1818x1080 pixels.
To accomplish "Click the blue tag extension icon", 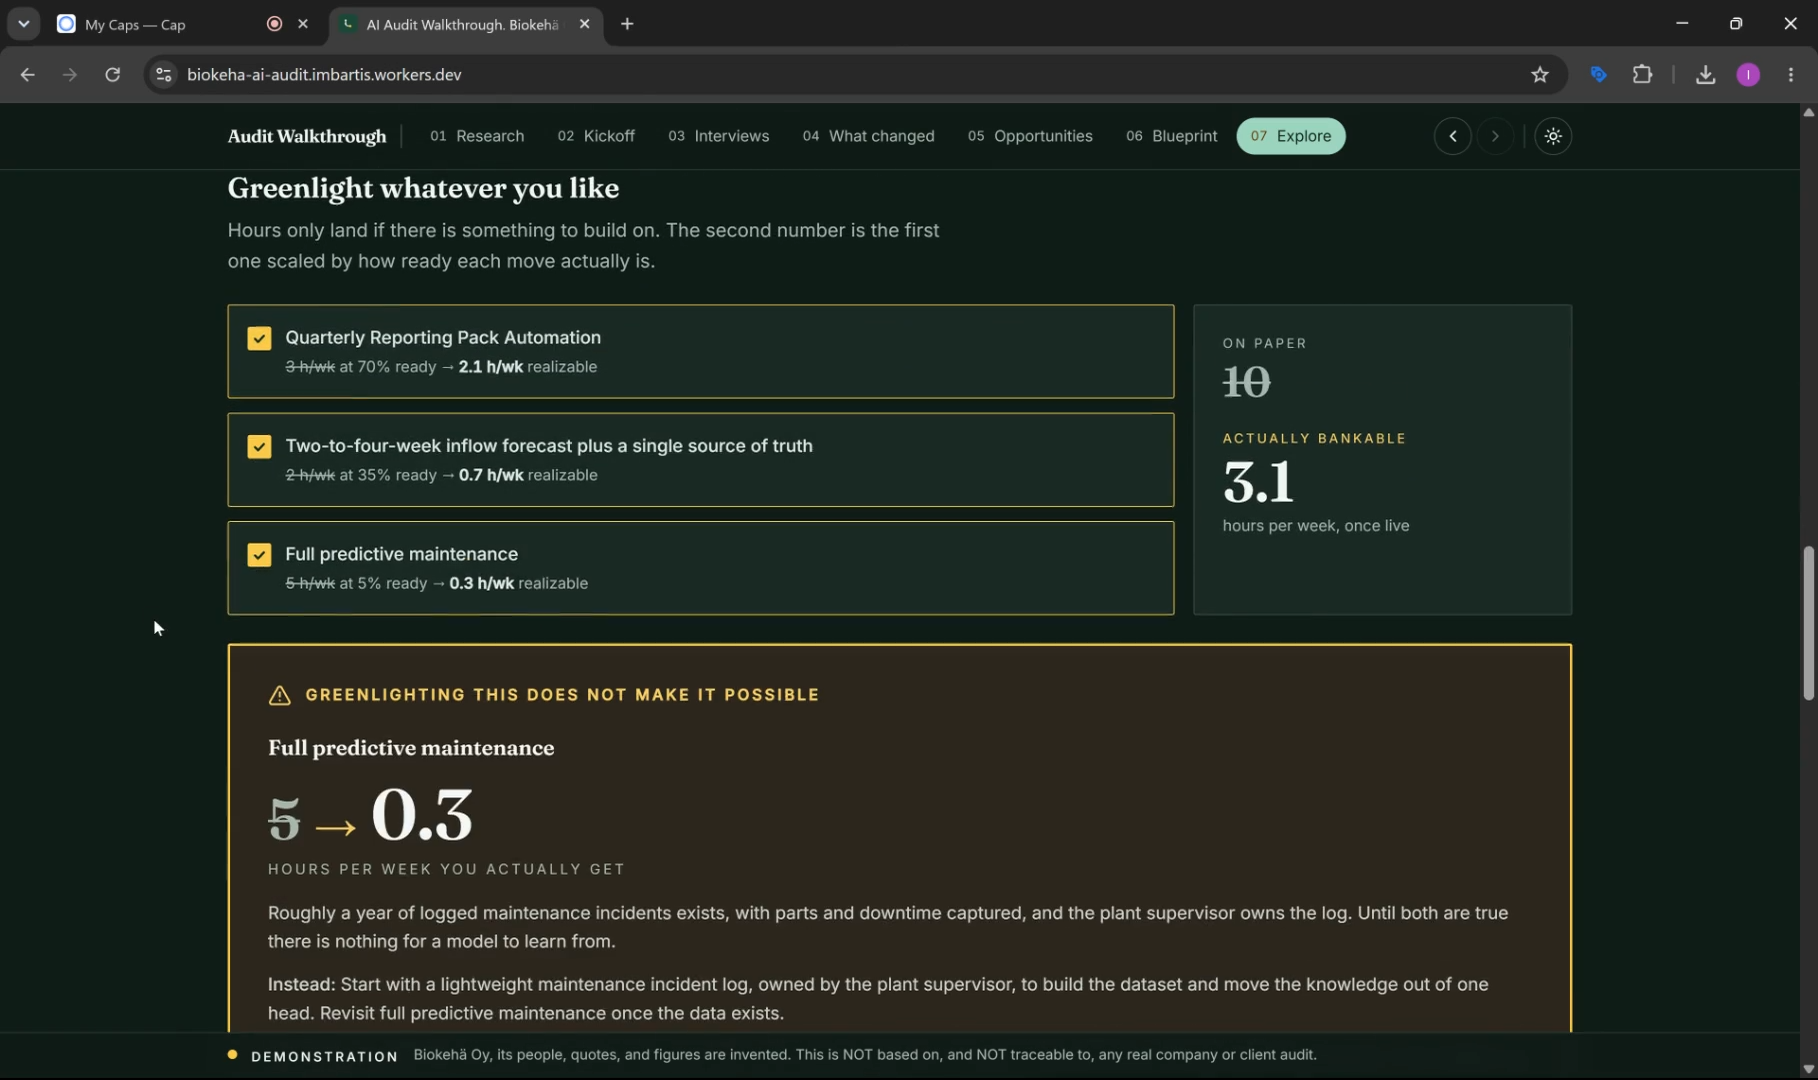I will coord(1598,75).
